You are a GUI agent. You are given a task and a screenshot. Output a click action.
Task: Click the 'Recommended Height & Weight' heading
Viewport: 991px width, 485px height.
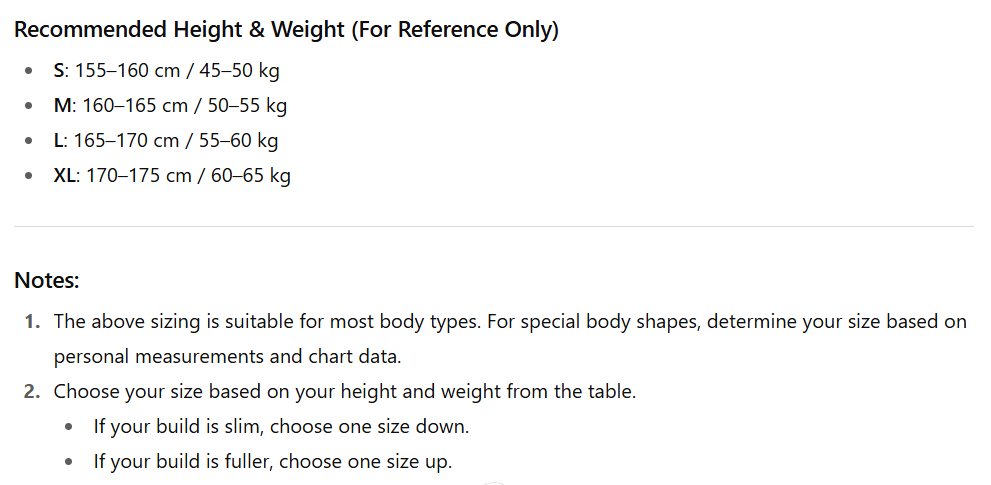tap(286, 30)
